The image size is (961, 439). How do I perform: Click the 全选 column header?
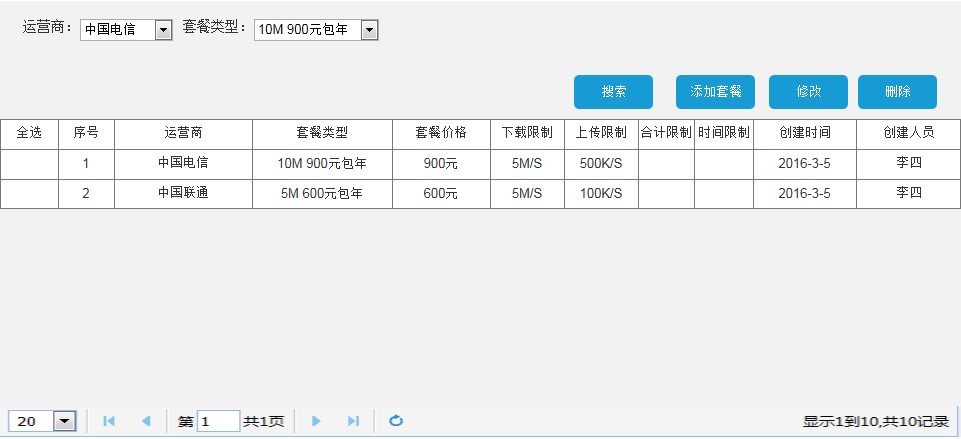pyautogui.click(x=29, y=134)
